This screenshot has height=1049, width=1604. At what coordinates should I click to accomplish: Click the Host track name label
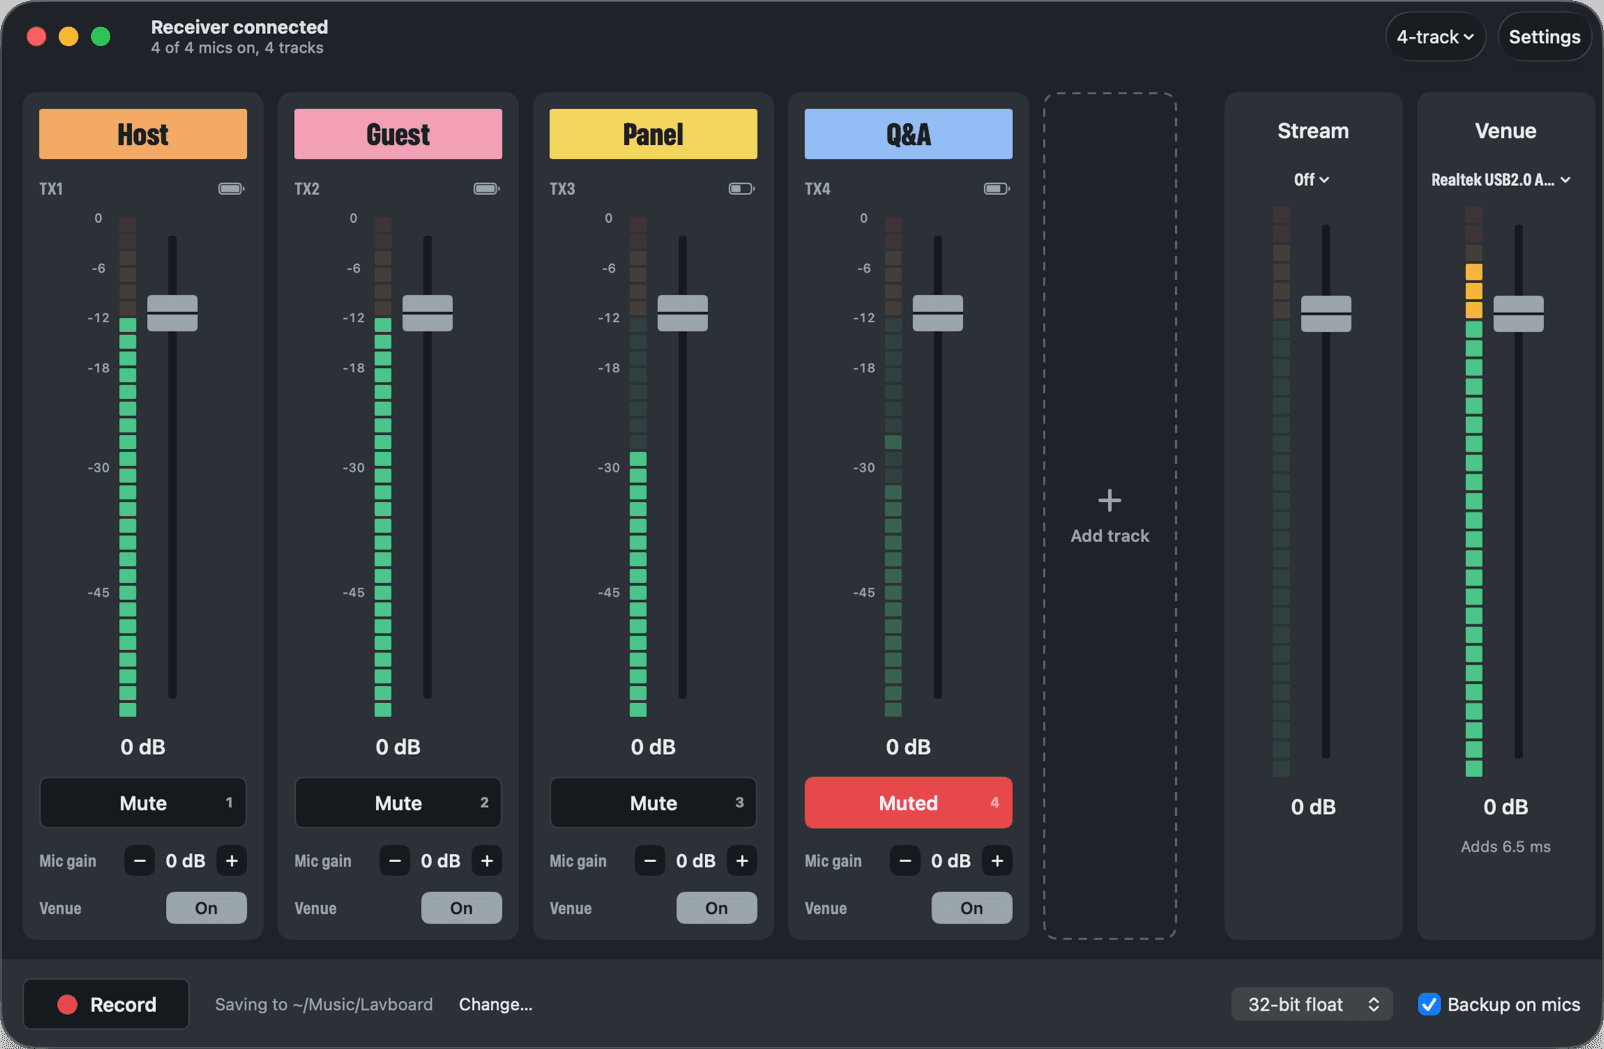click(x=143, y=134)
